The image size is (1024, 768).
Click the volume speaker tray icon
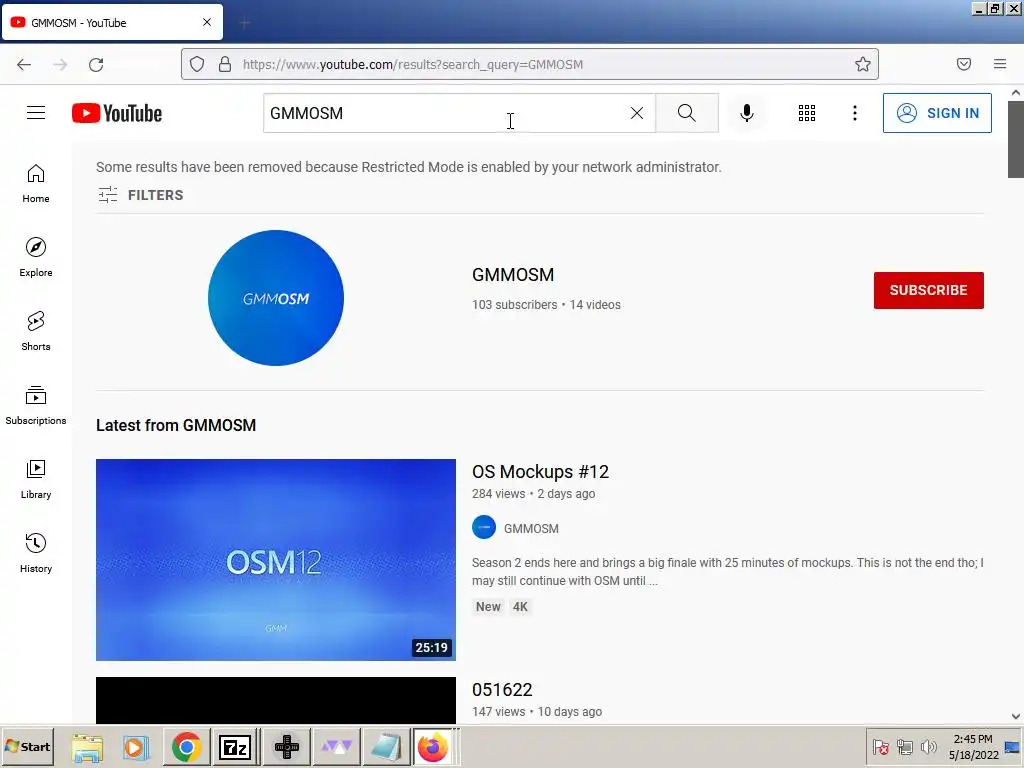point(928,746)
